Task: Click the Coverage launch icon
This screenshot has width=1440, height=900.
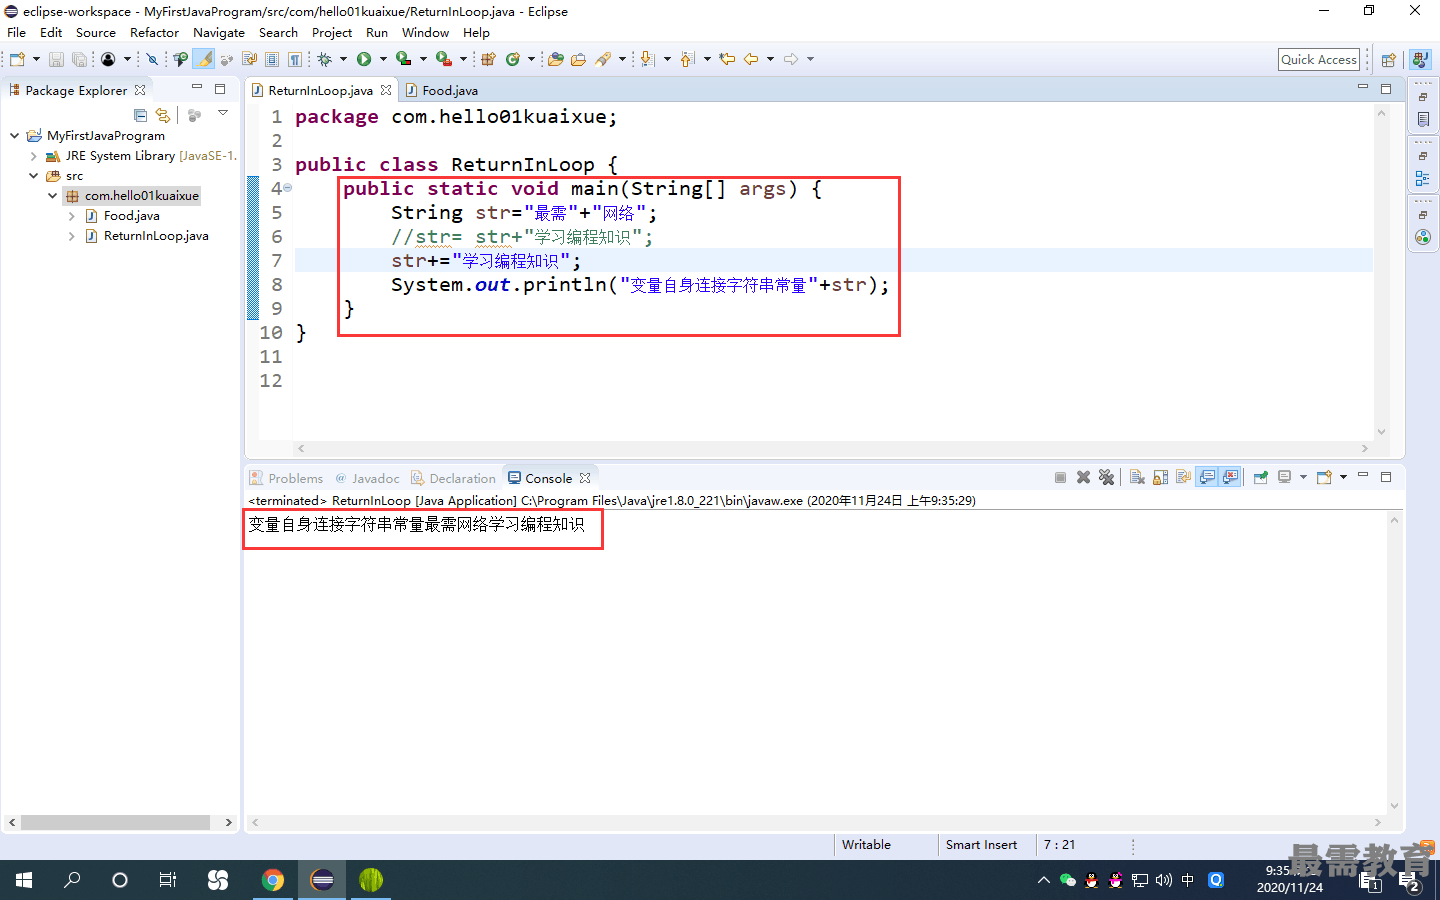Action: tap(403, 59)
